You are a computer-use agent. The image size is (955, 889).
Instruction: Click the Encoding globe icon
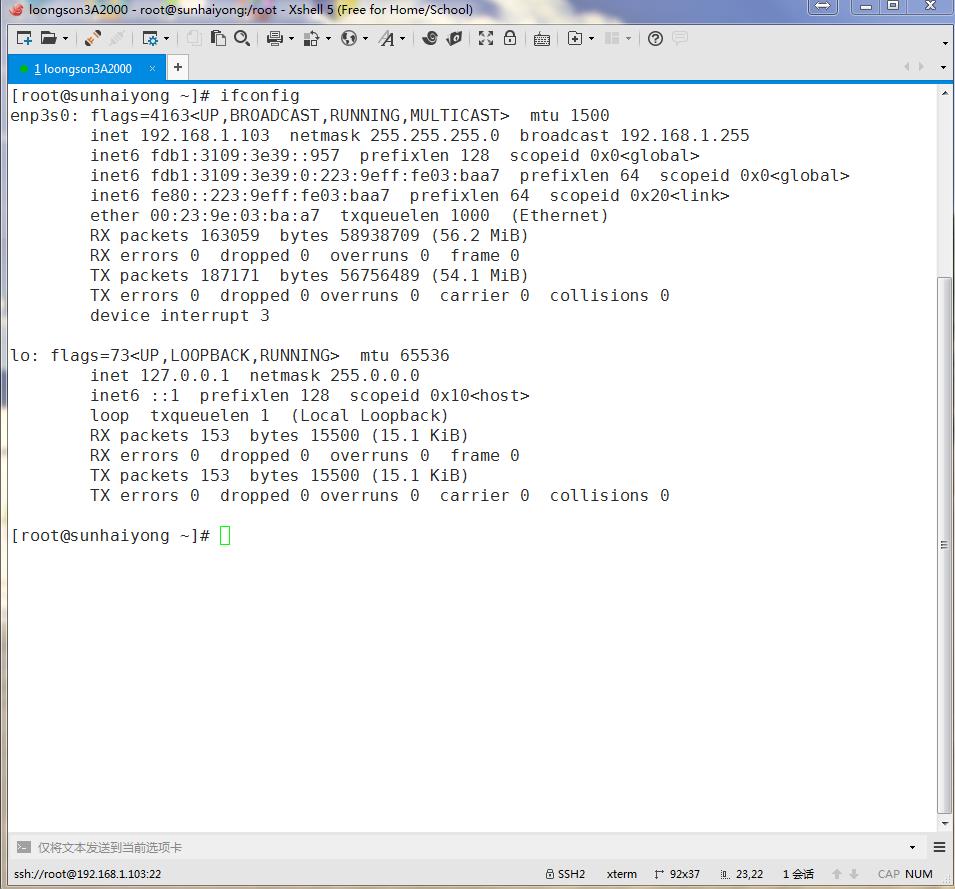(x=349, y=38)
